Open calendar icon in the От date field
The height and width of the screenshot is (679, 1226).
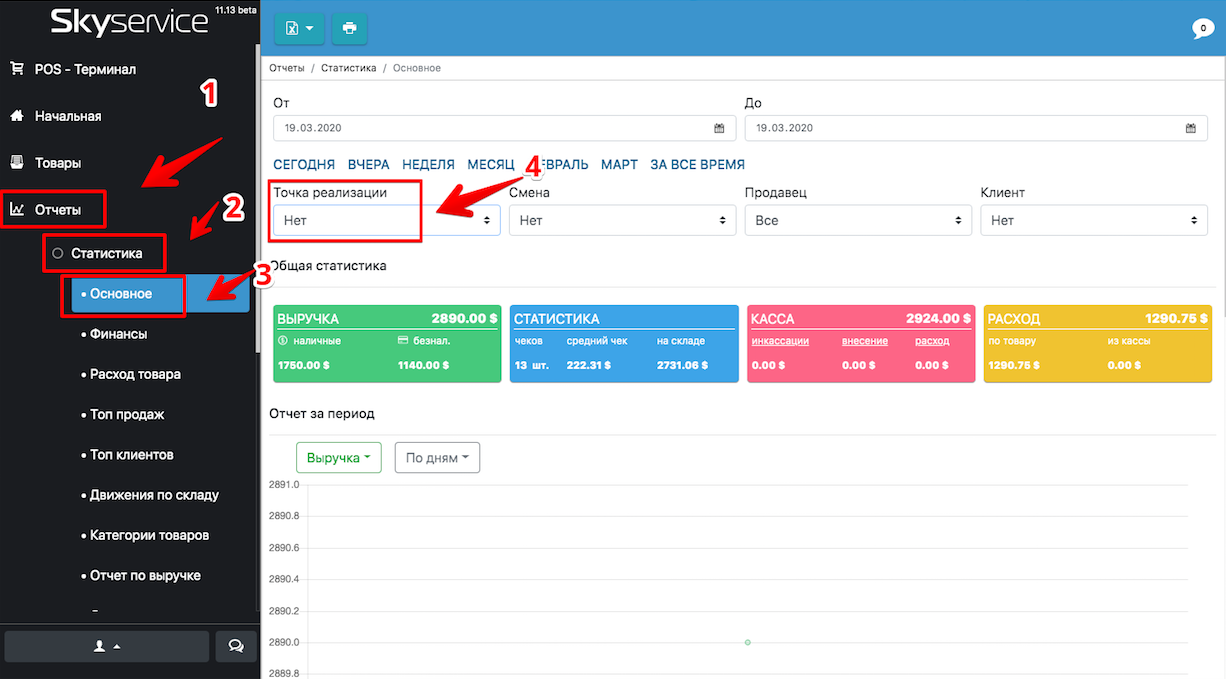click(x=719, y=128)
